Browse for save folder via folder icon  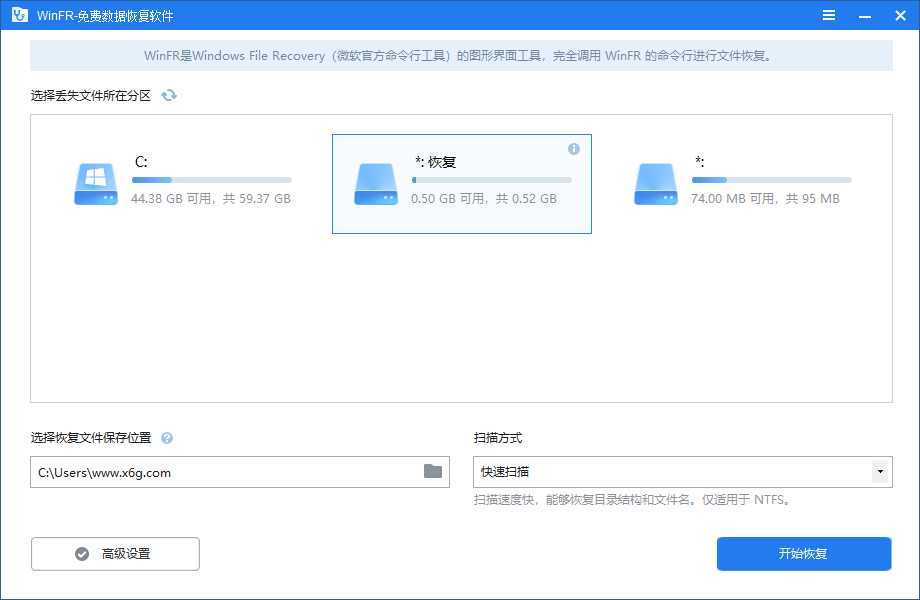(x=433, y=472)
